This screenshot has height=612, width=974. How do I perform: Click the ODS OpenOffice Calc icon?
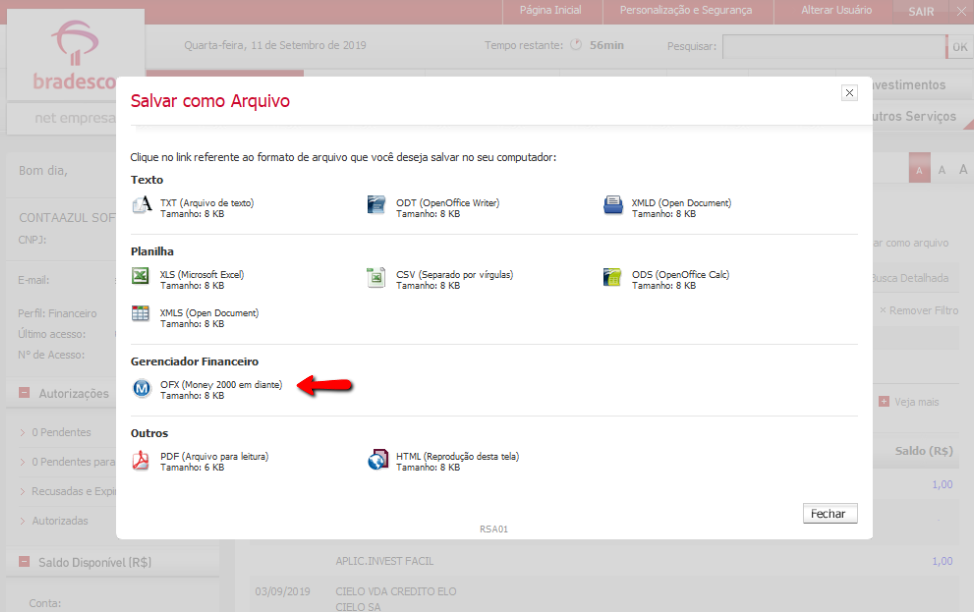click(x=612, y=277)
